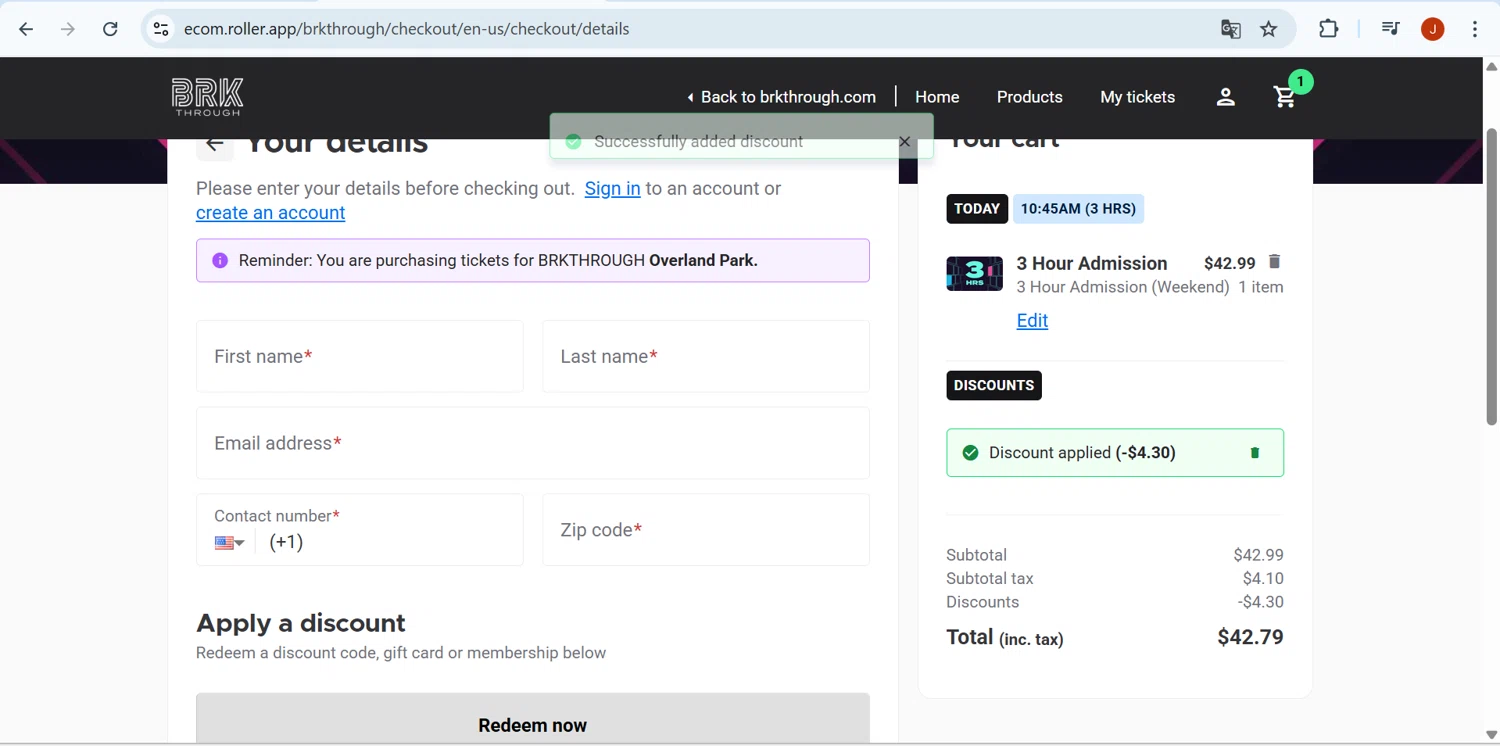
Task: Click the scrollbar down arrow
Action: coord(1491,736)
